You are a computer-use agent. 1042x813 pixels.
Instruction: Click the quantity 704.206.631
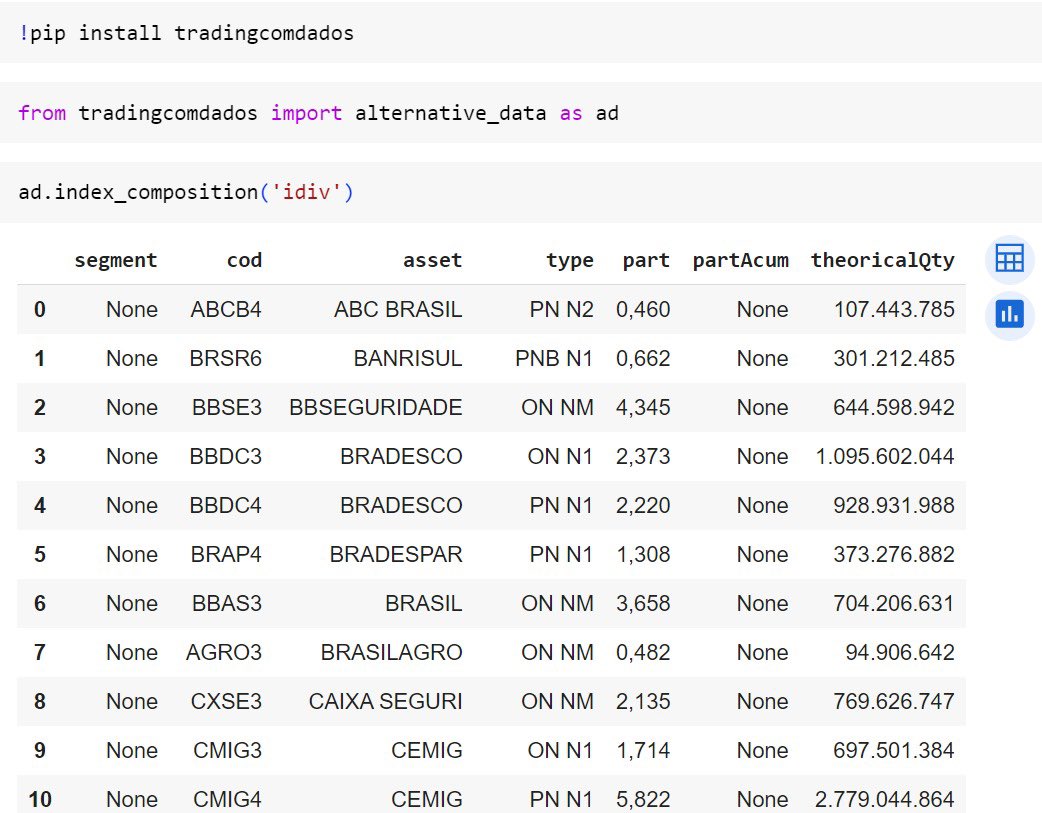894,603
